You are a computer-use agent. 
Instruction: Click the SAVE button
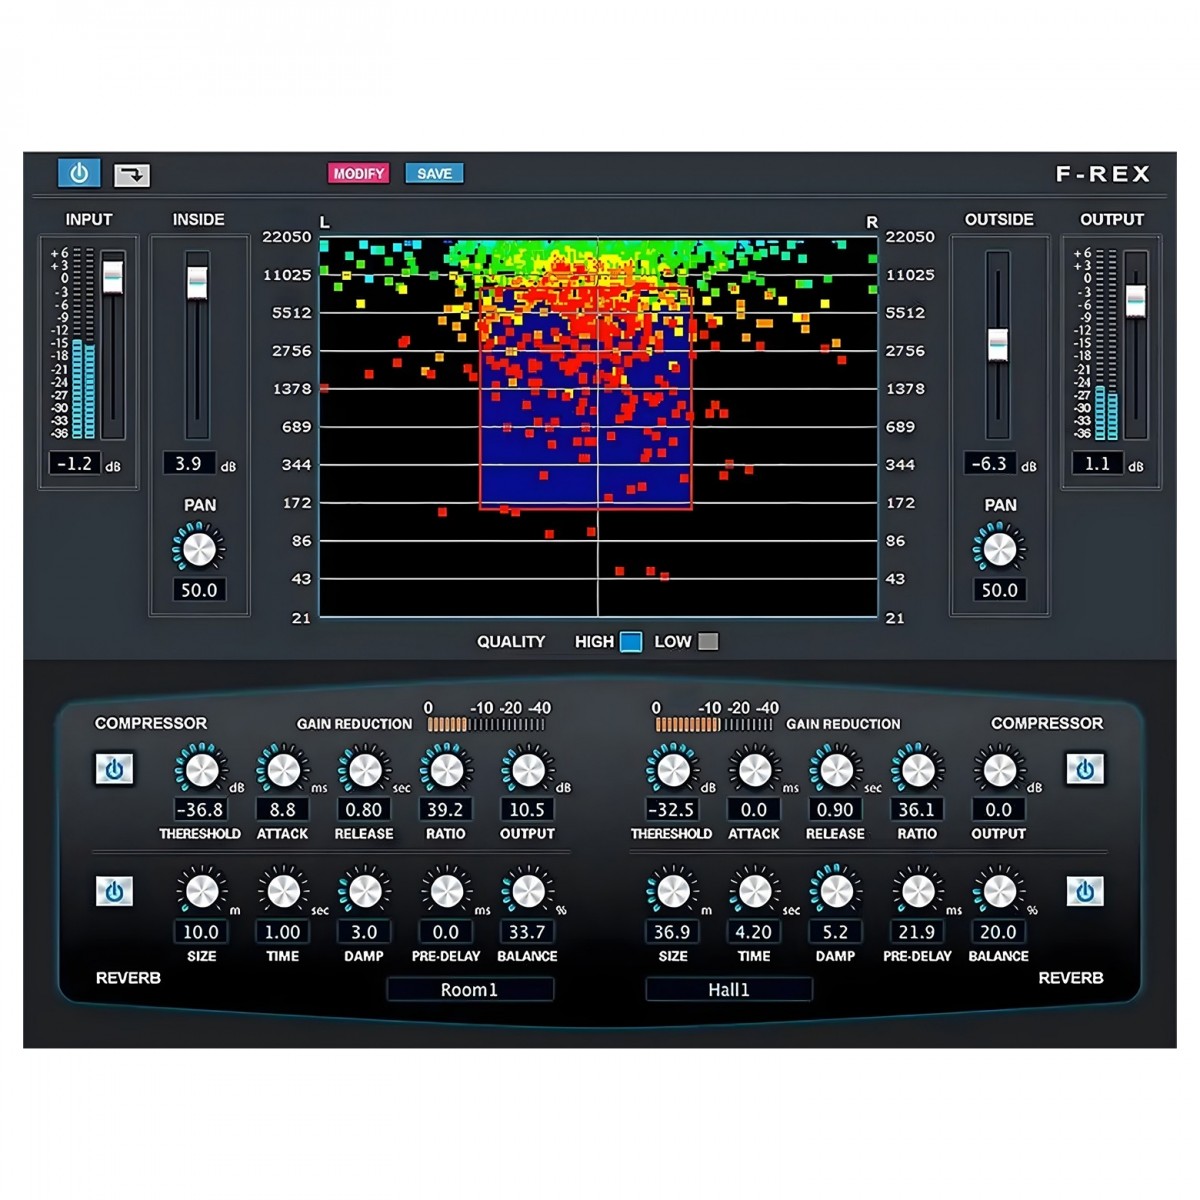(434, 174)
